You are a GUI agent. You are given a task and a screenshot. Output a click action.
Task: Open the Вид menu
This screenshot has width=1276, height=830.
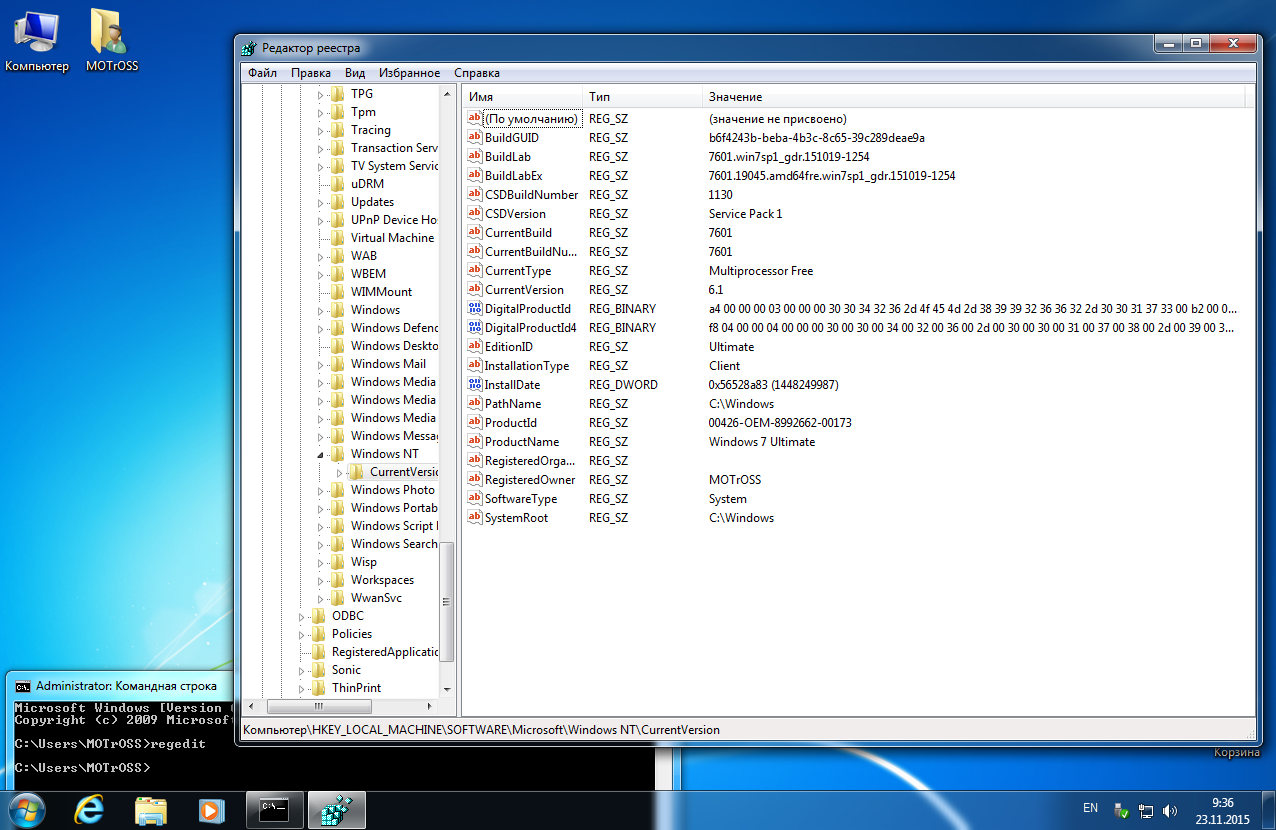click(x=355, y=73)
